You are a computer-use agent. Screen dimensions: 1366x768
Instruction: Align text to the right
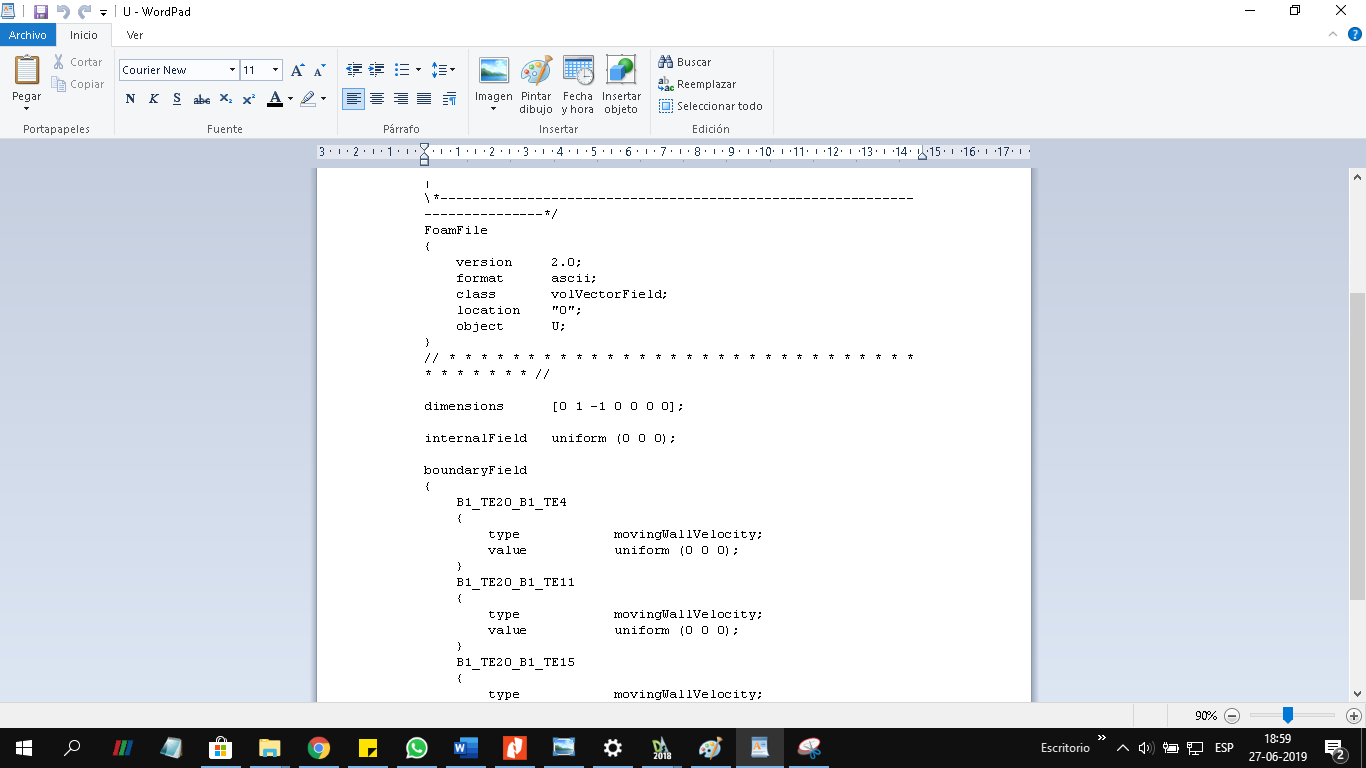coord(401,99)
